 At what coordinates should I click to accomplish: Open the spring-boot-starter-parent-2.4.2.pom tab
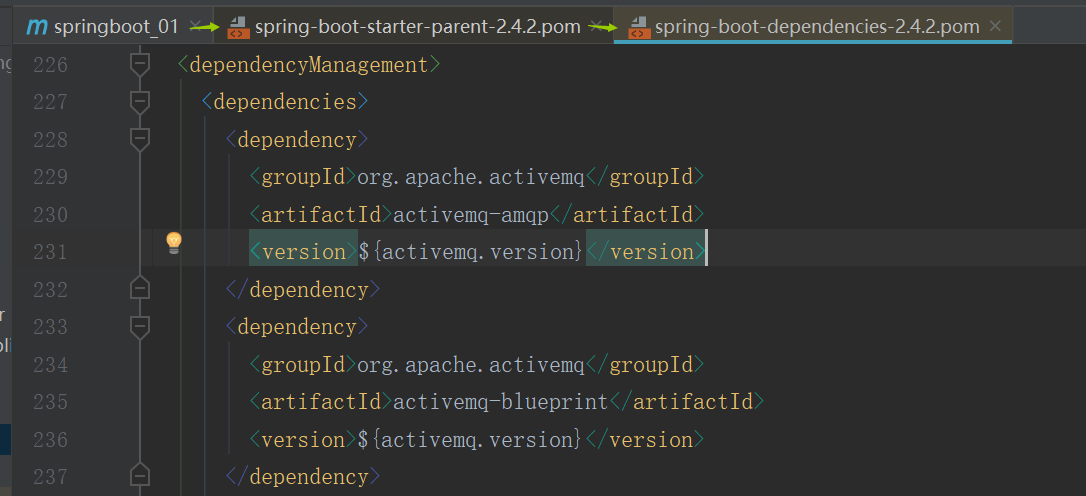pyautogui.click(x=413, y=27)
